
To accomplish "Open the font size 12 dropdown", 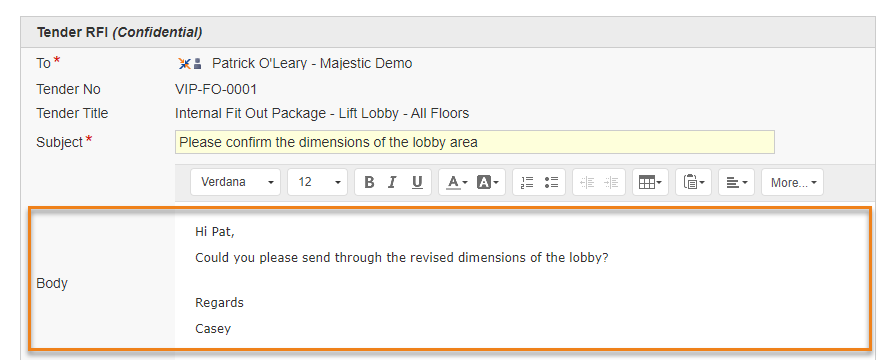I will (x=317, y=182).
